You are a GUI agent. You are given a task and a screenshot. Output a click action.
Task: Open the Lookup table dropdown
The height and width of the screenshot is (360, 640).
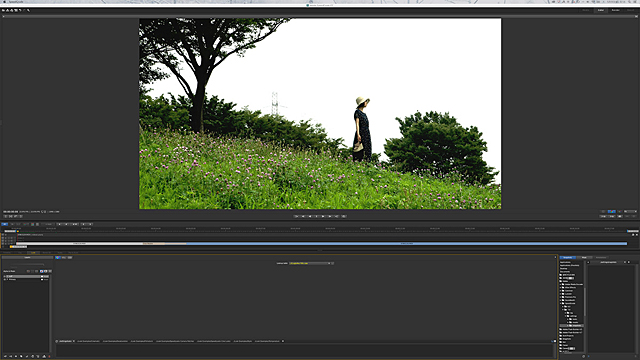pos(310,263)
